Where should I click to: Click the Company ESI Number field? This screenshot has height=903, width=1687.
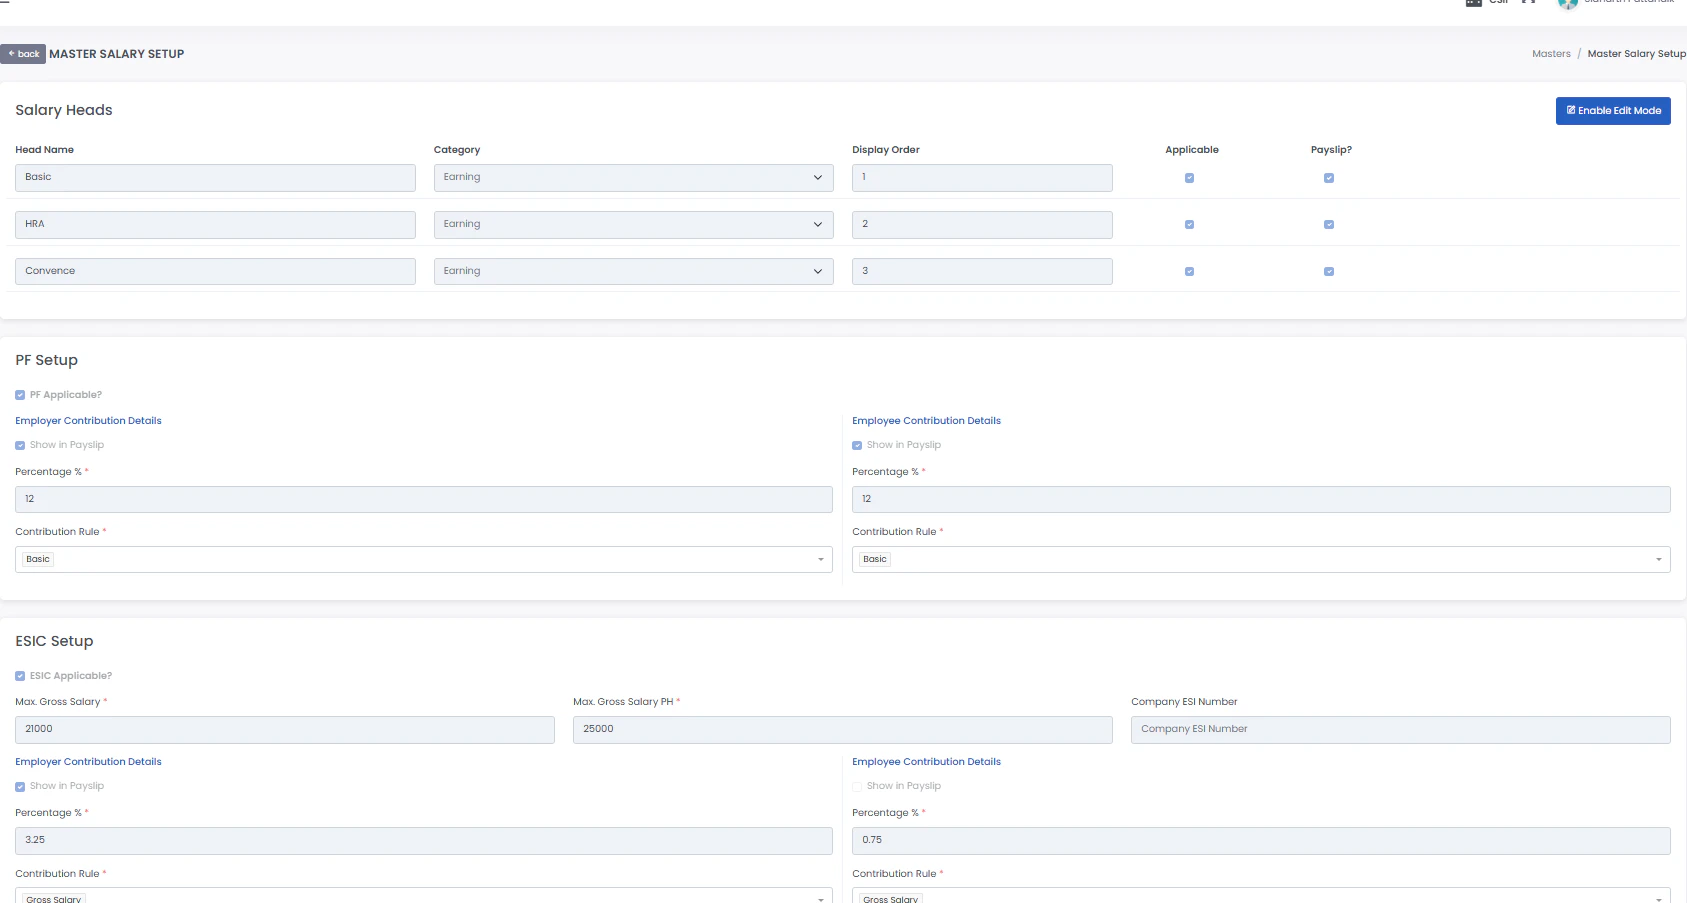(1400, 730)
